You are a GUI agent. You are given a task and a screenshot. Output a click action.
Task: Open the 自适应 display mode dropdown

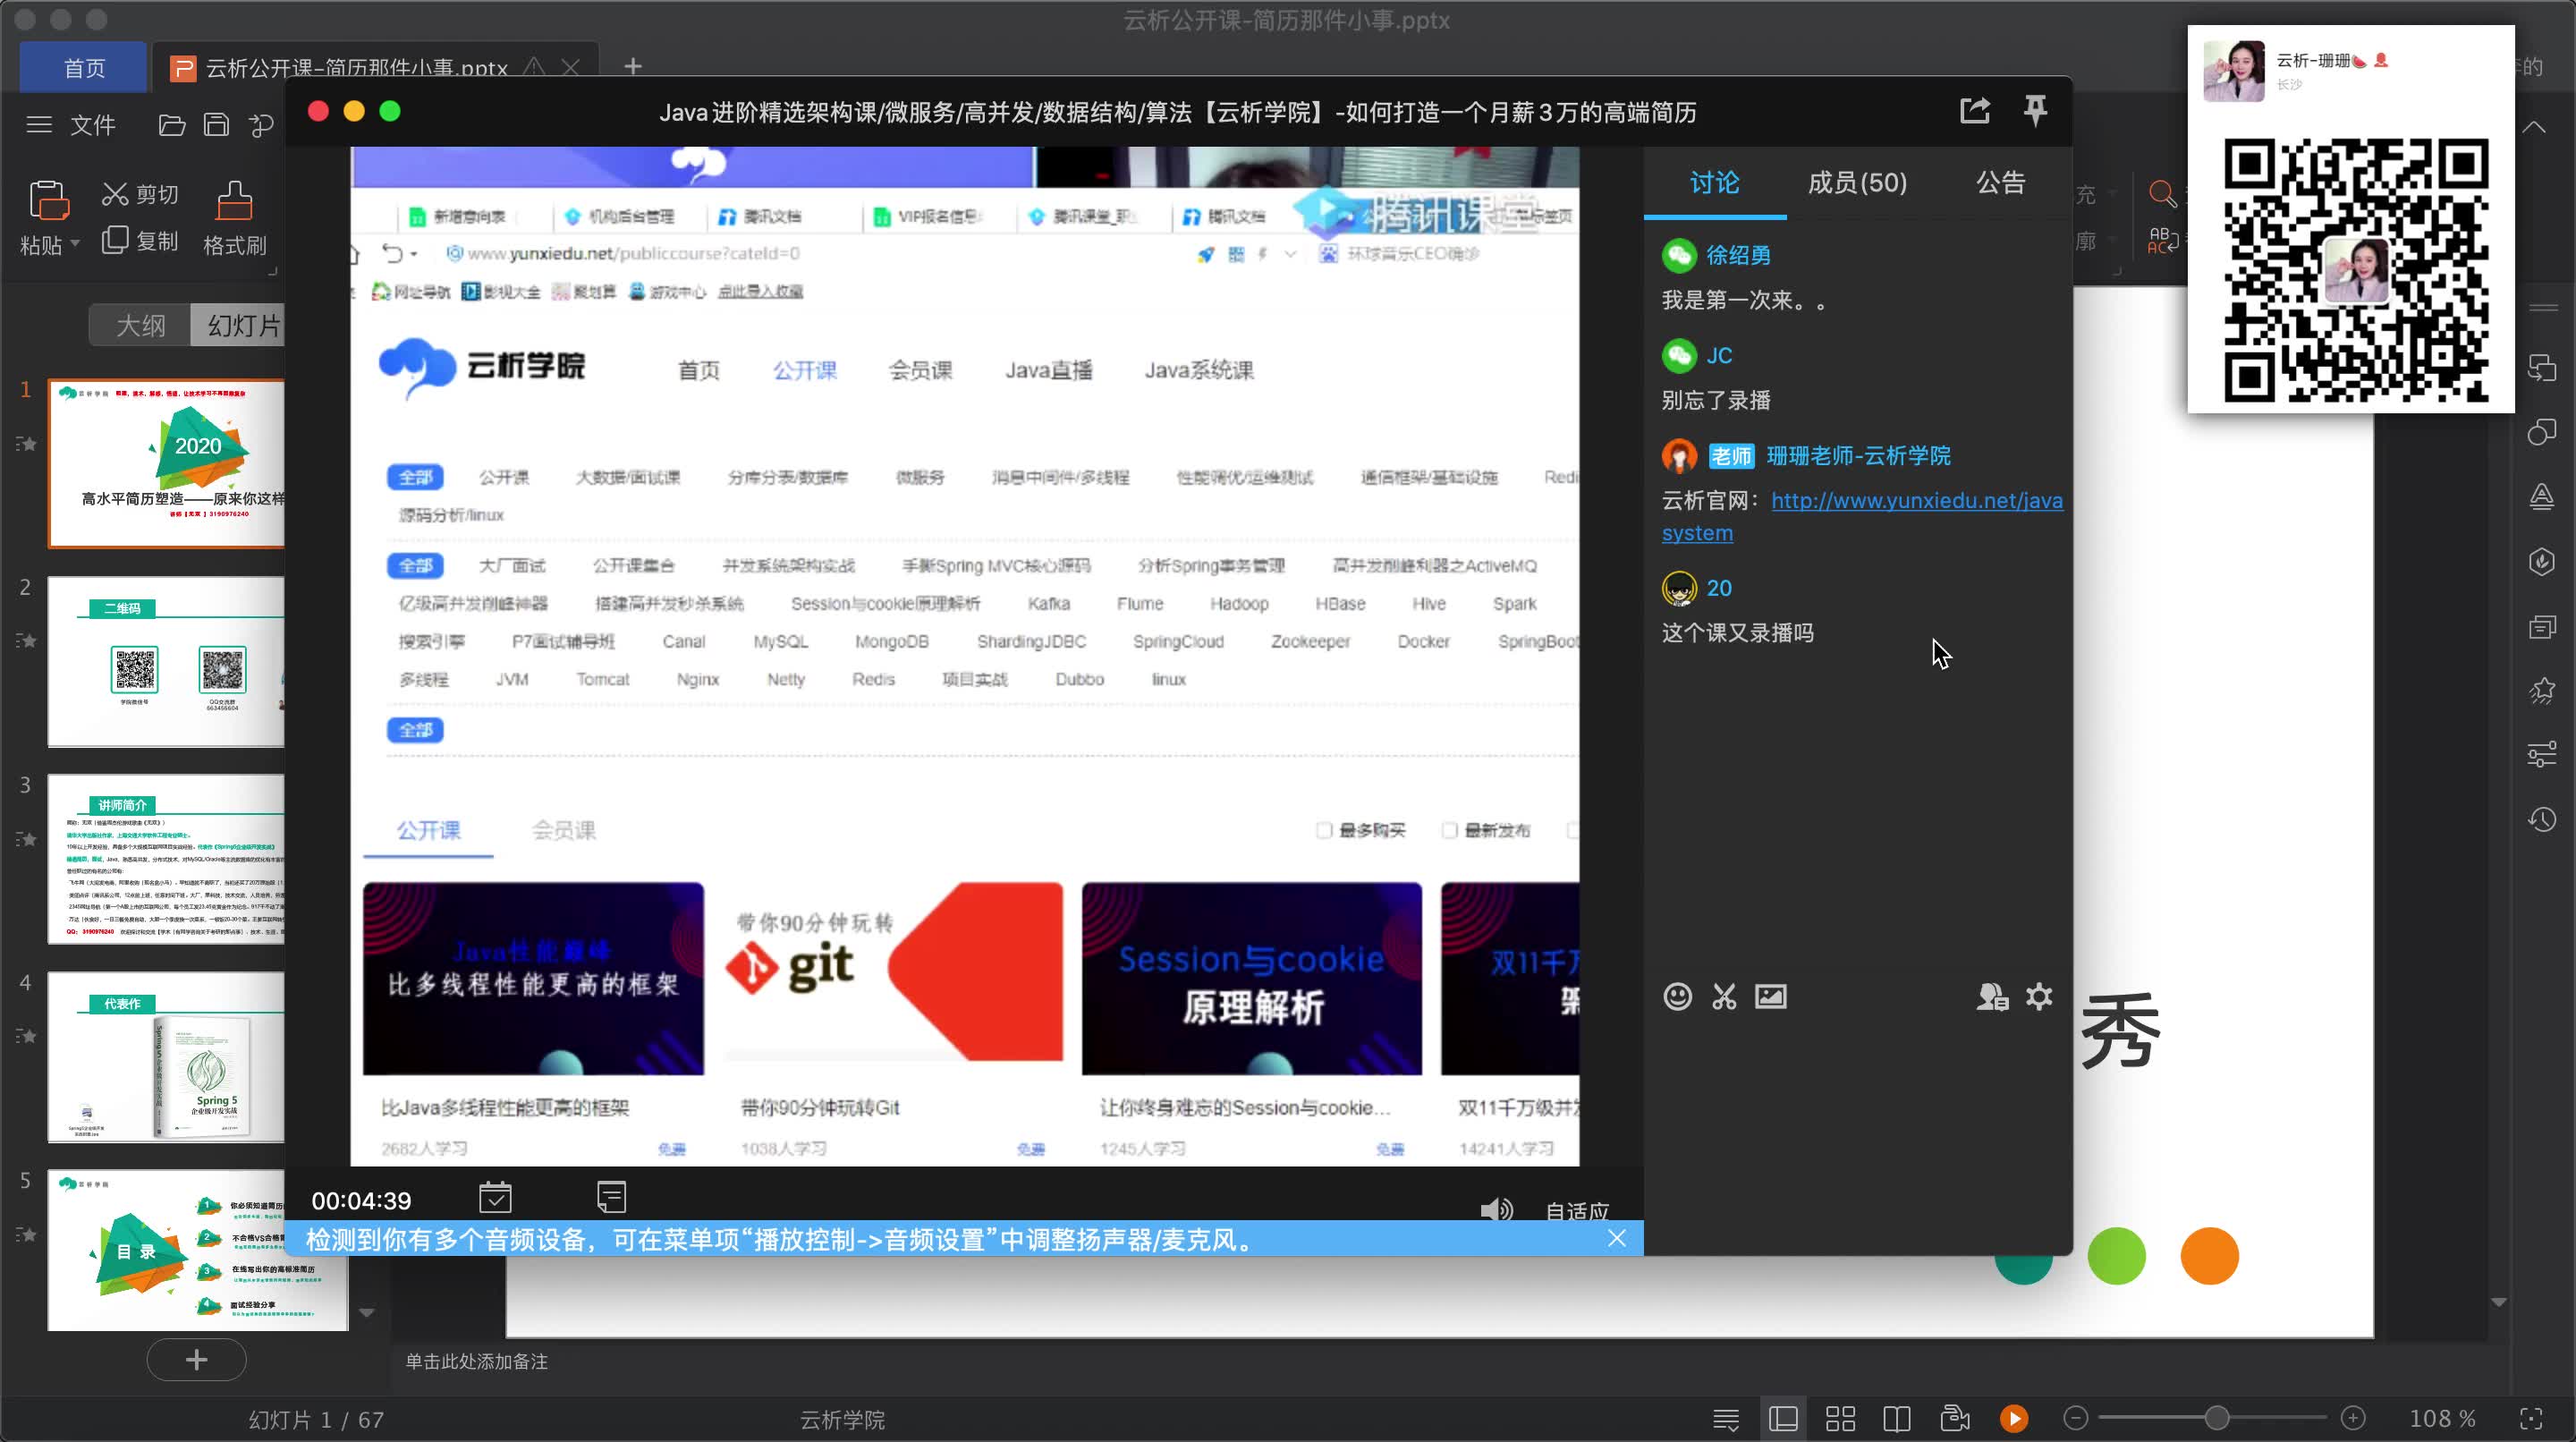[1576, 1211]
